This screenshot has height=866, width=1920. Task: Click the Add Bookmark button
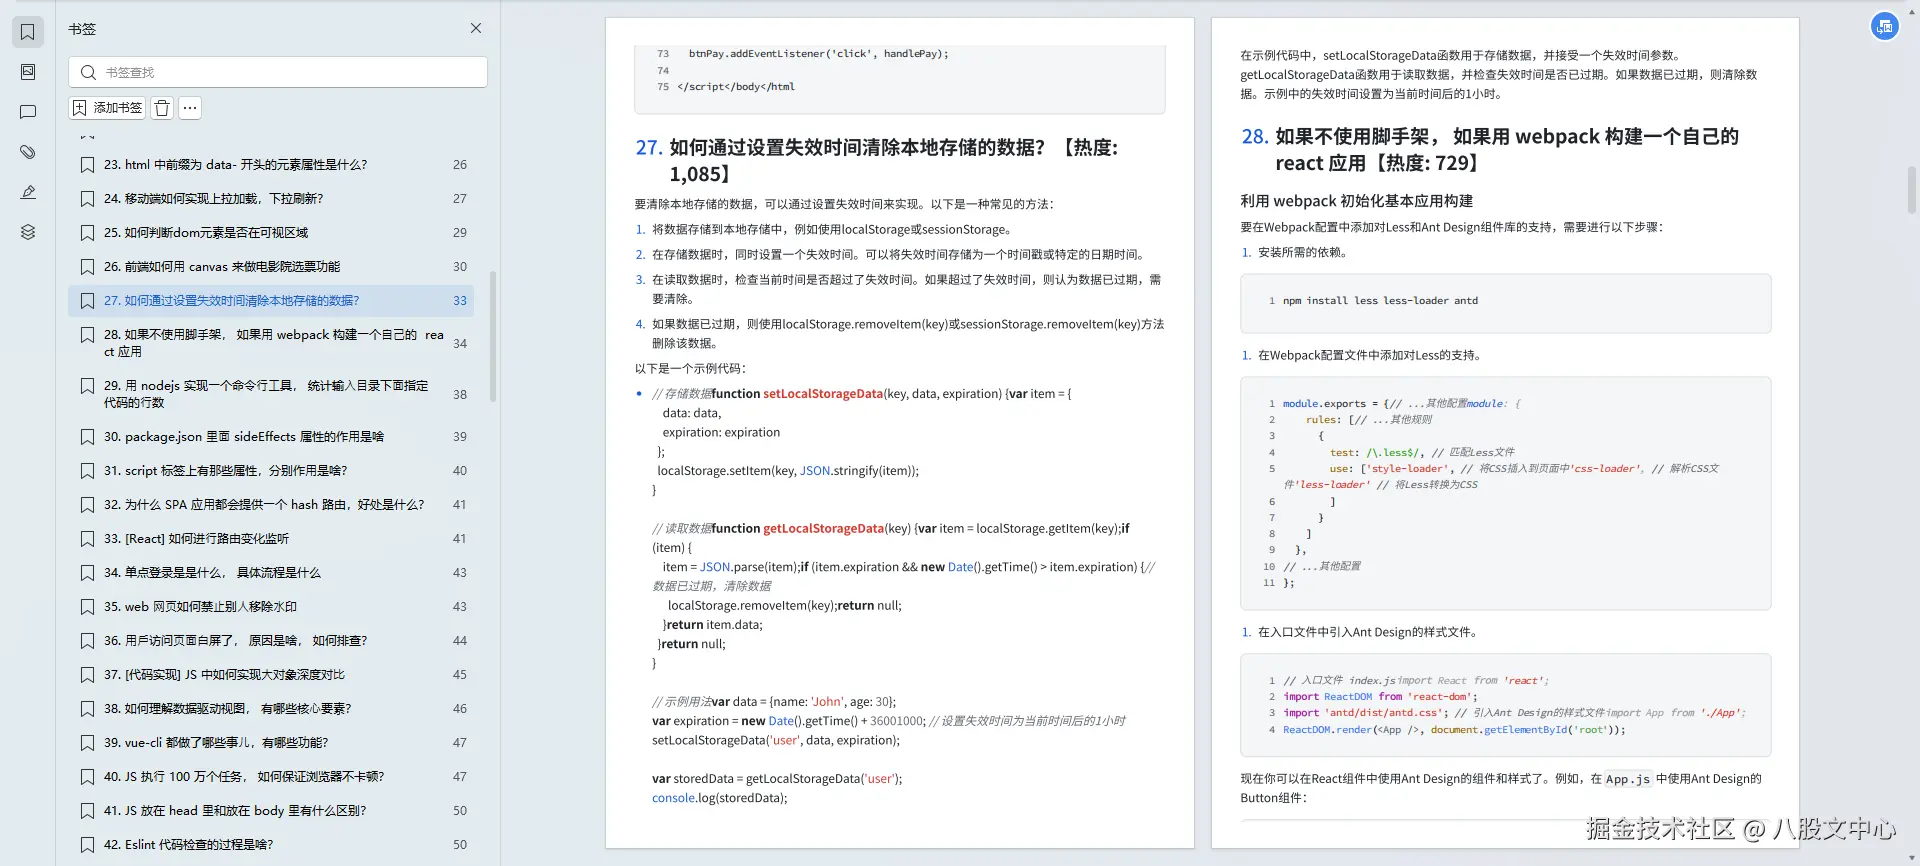[x=107, y=108]
